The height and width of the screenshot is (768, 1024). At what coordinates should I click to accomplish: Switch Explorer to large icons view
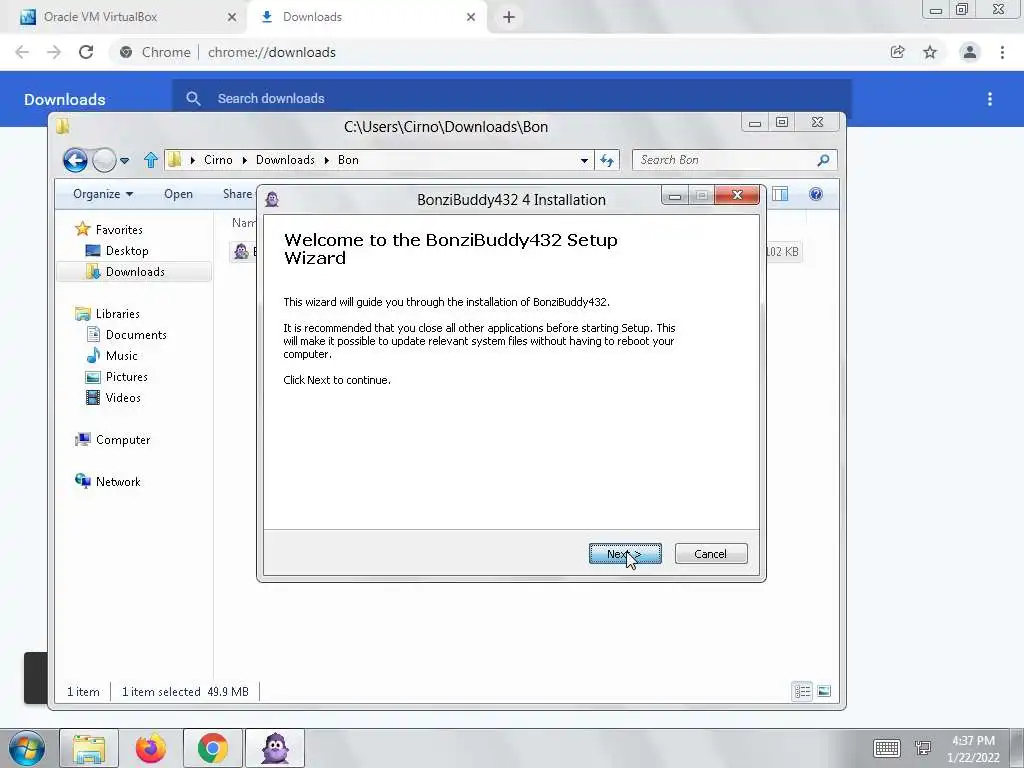824,691
